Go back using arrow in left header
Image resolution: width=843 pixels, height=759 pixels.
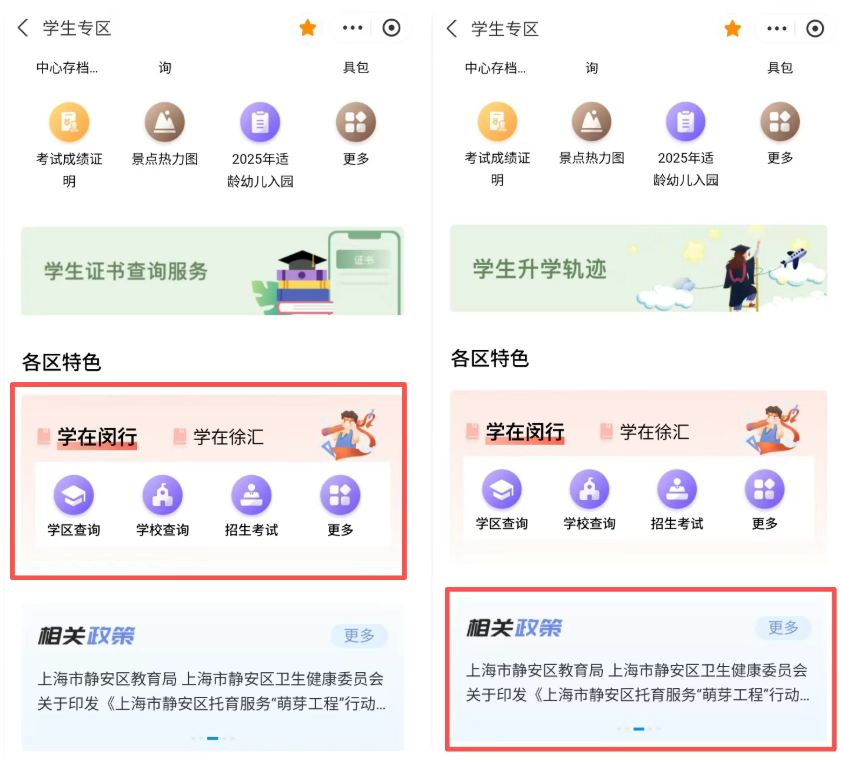tap(23, 27)
